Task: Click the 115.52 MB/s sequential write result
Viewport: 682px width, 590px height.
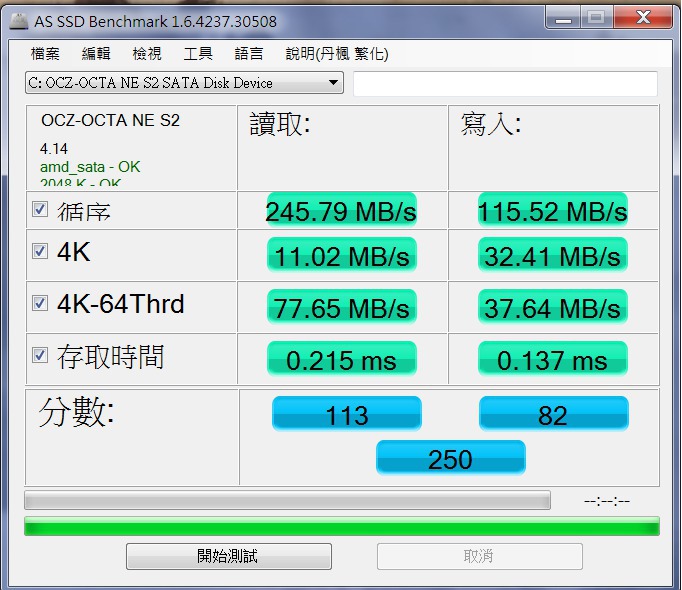Action: pos(553,211)
